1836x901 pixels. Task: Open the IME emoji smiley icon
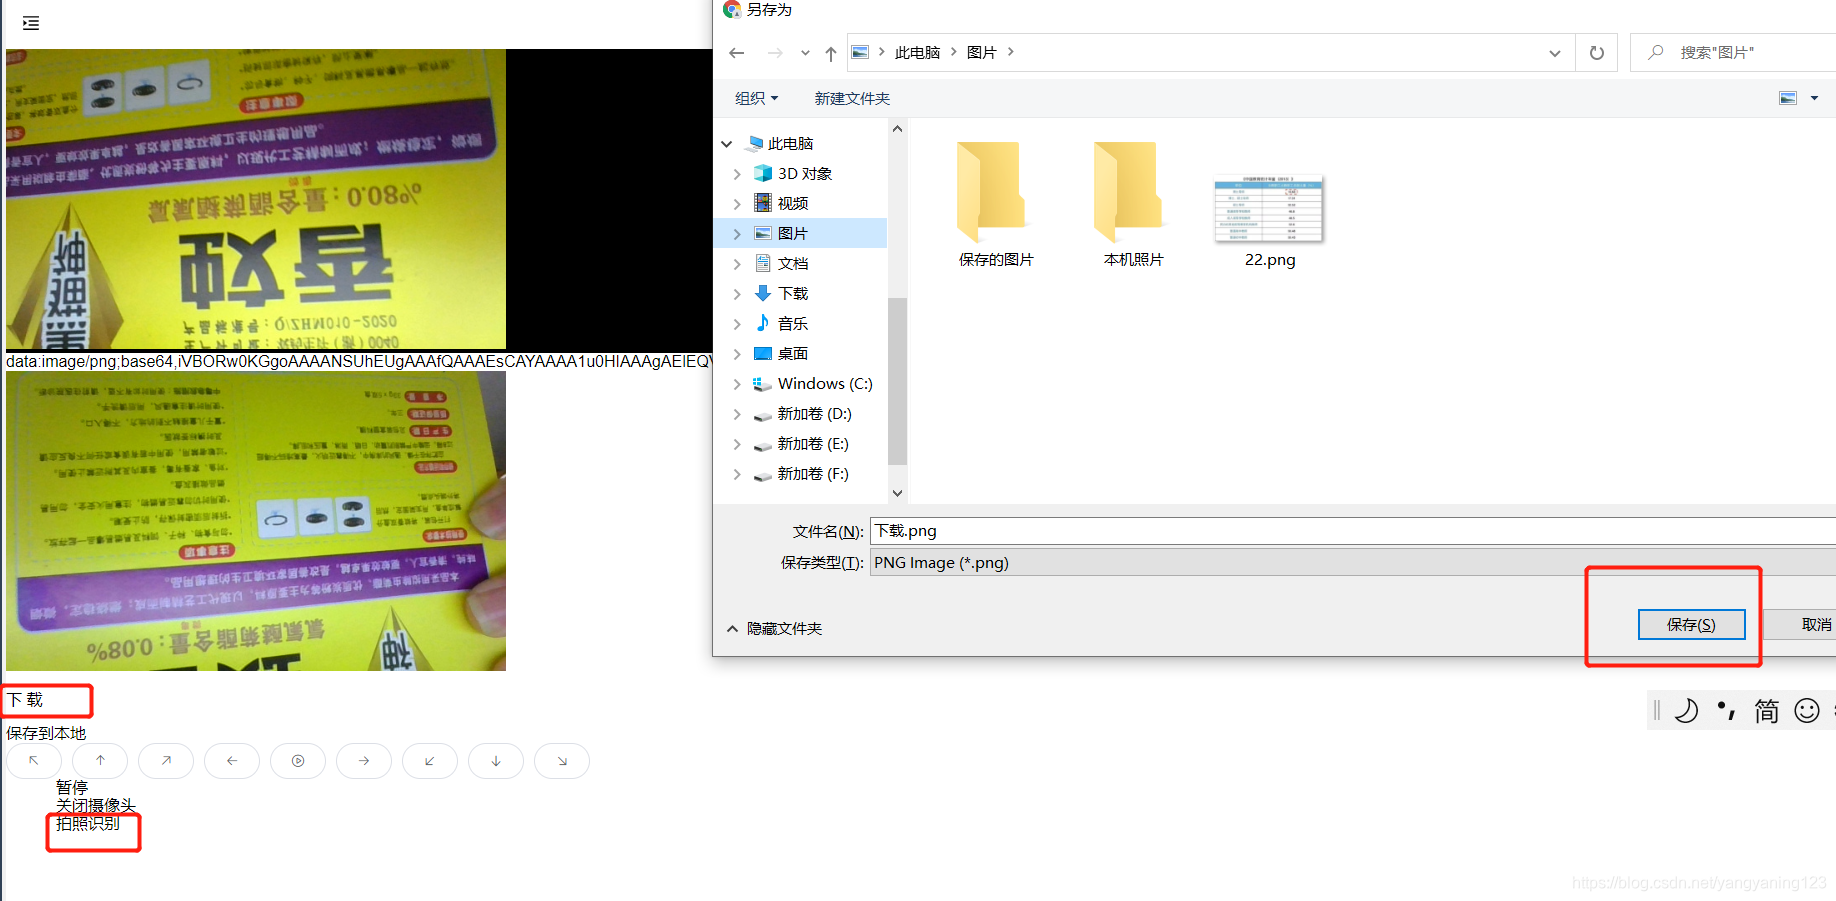coord(1807,711)
